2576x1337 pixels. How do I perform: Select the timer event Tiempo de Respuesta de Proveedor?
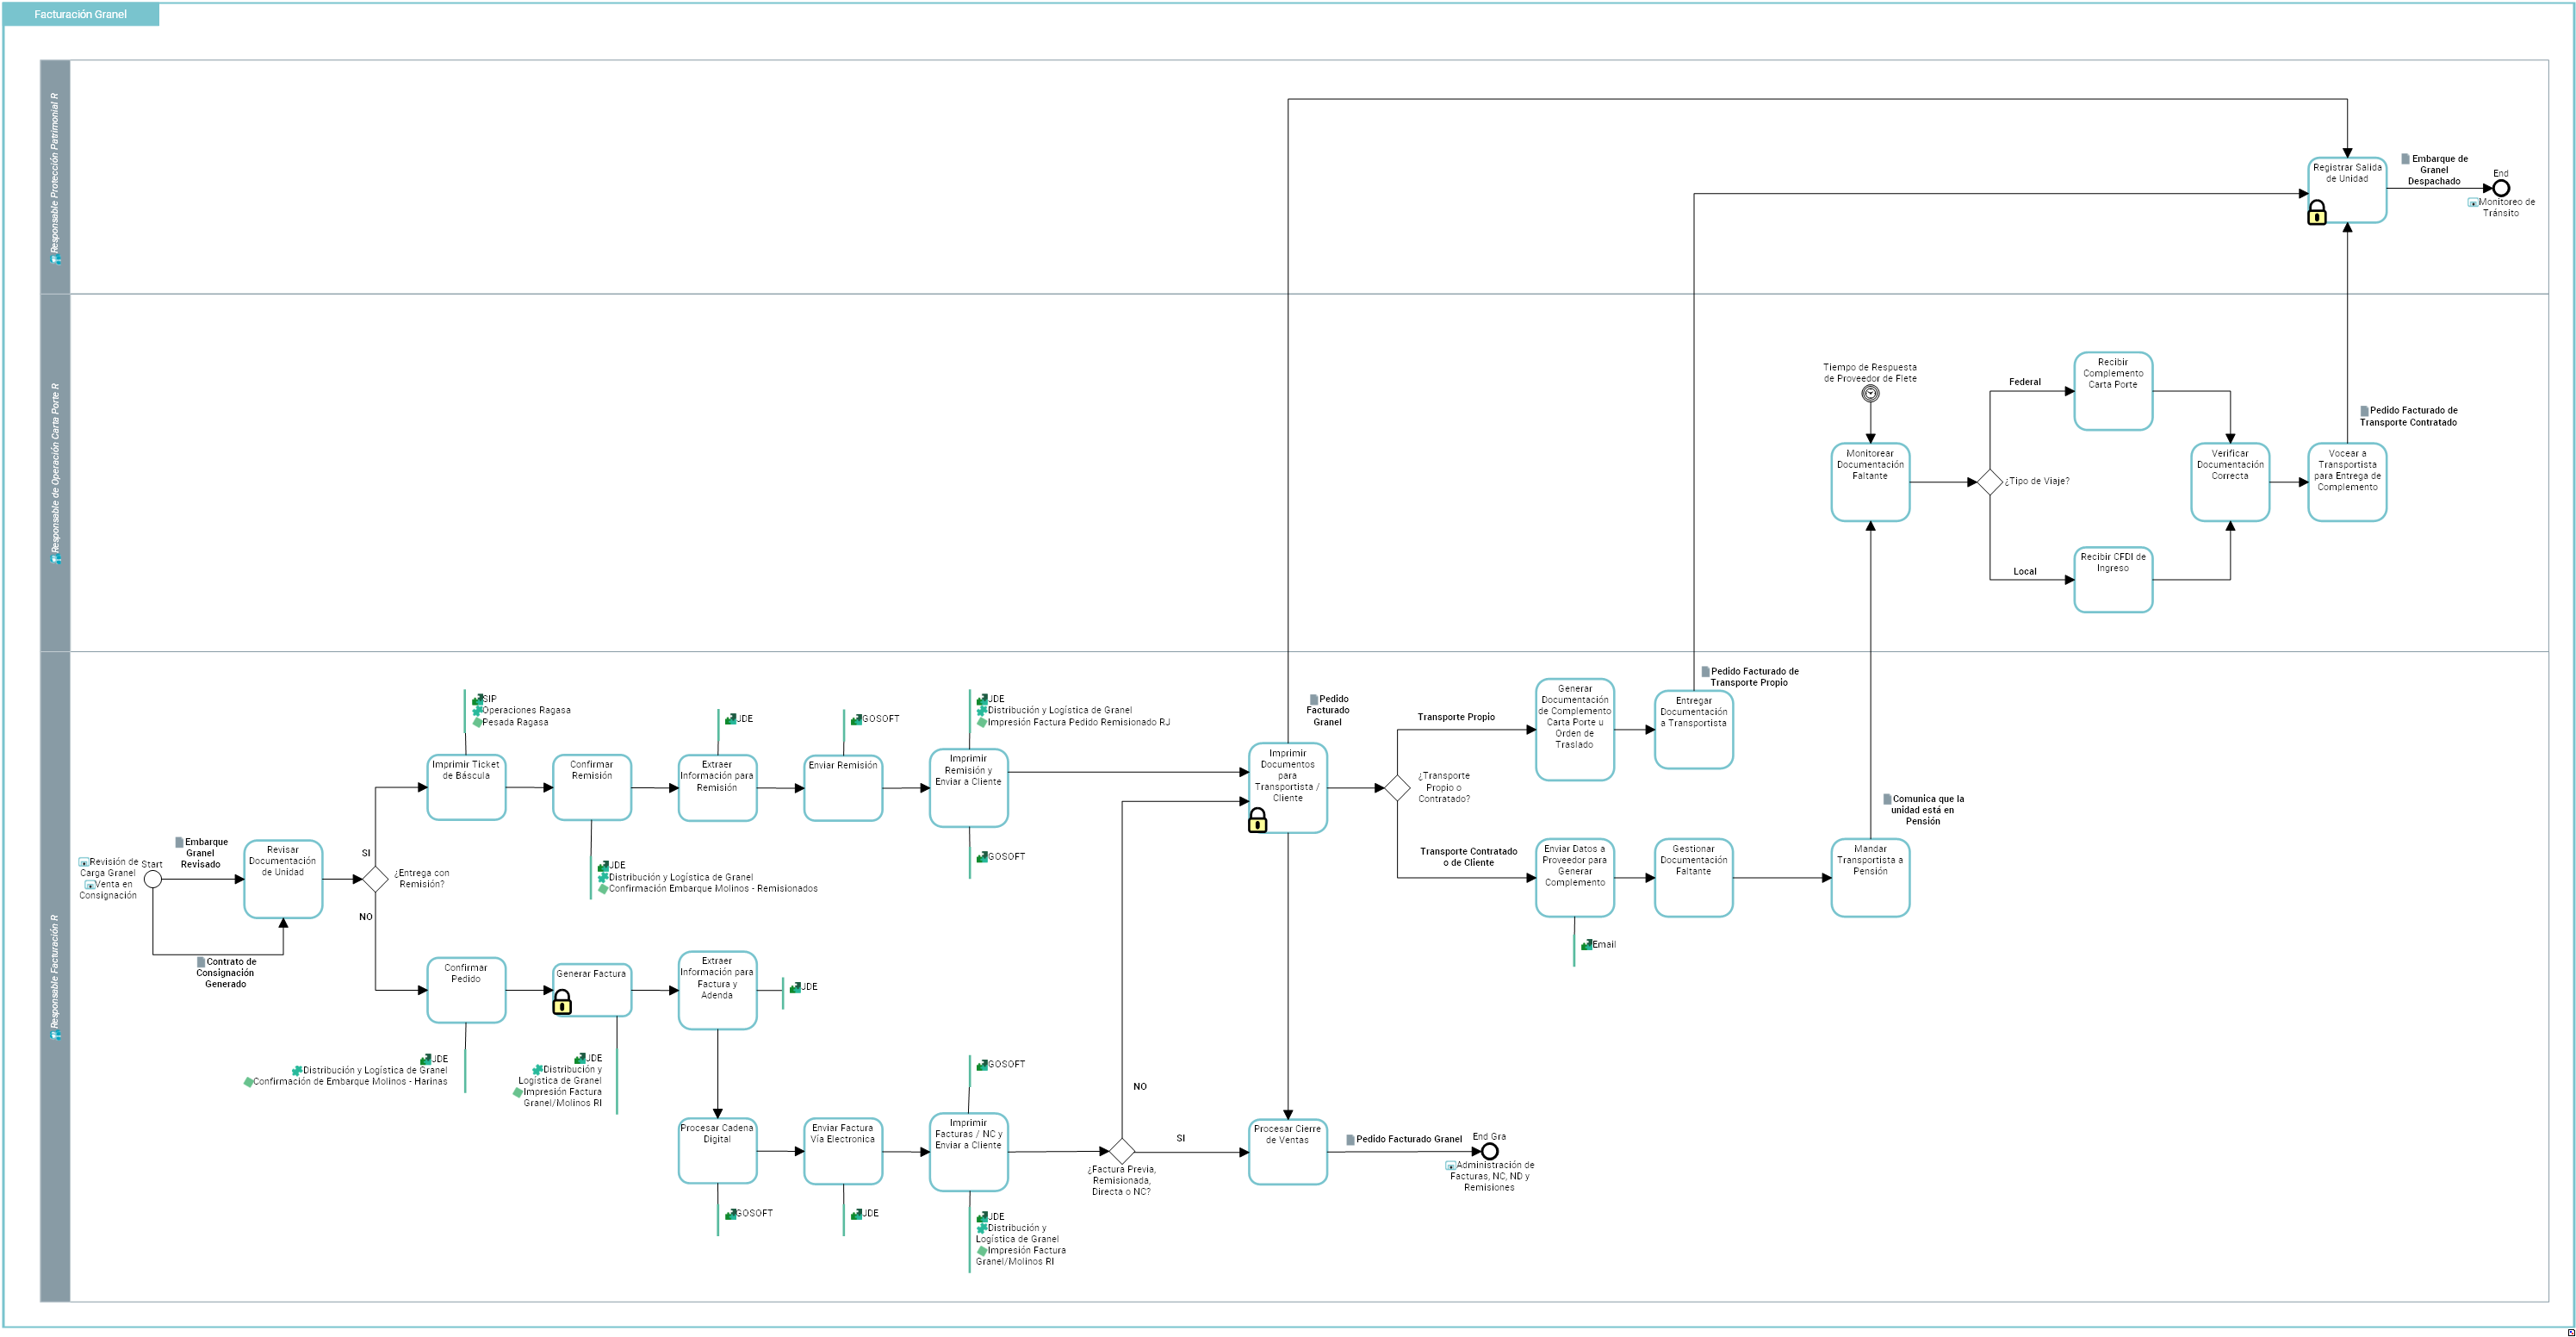coord(1870,394)
